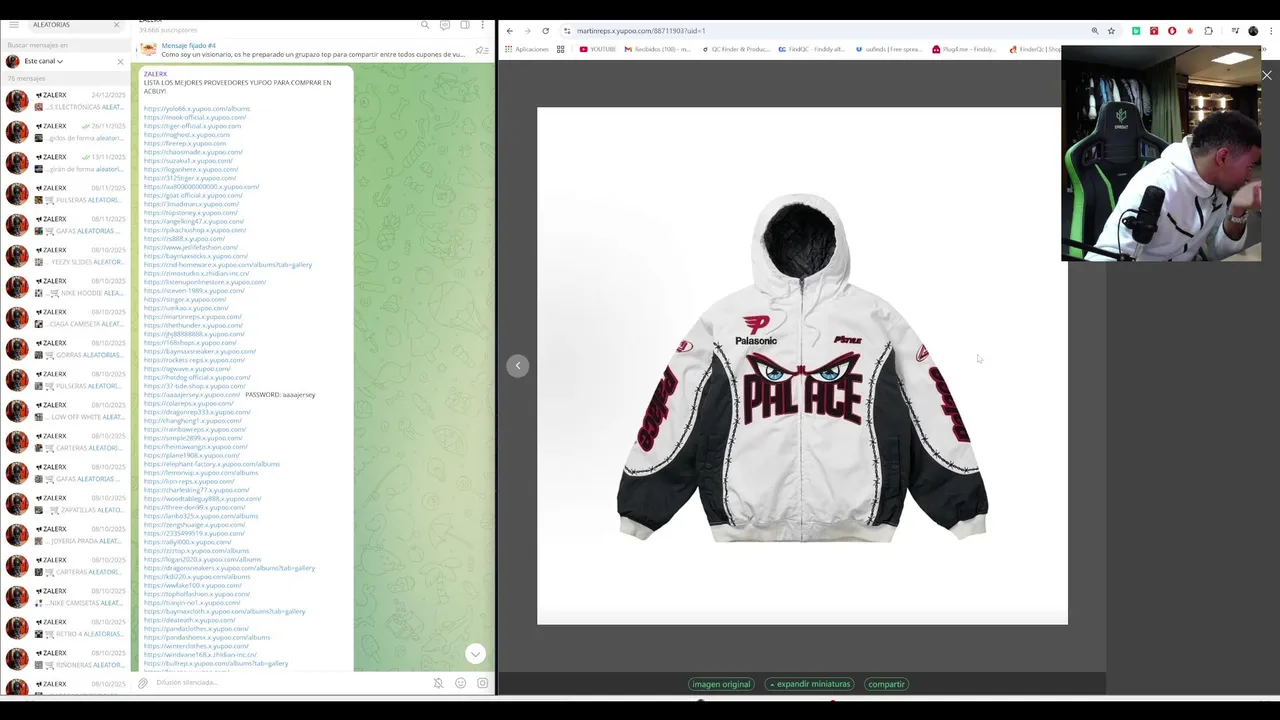
Task: Click the green browser extension icon
Action: click(x=1136, y=31)
